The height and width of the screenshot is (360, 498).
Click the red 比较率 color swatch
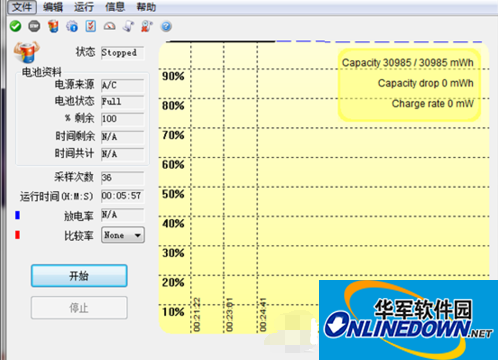click(18, 235)
